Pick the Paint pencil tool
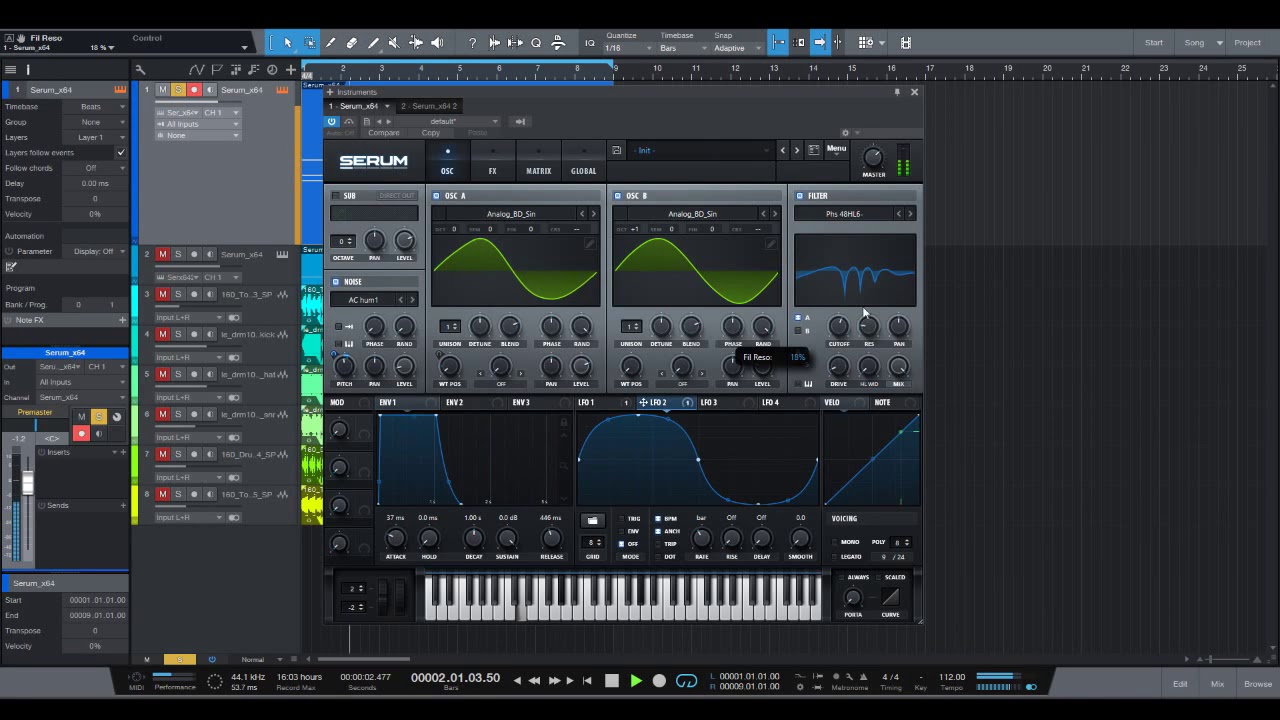The image size is (1280, 720). click(373, 43)
